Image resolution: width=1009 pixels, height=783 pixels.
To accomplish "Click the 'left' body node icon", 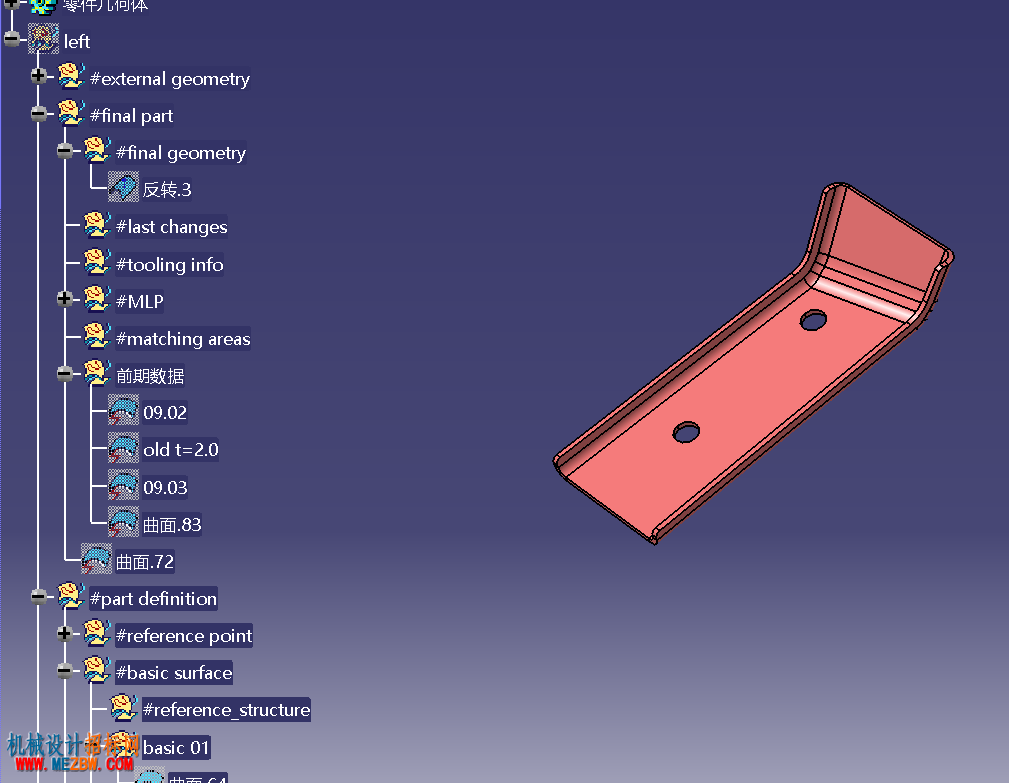I will (x=43, y=39).
